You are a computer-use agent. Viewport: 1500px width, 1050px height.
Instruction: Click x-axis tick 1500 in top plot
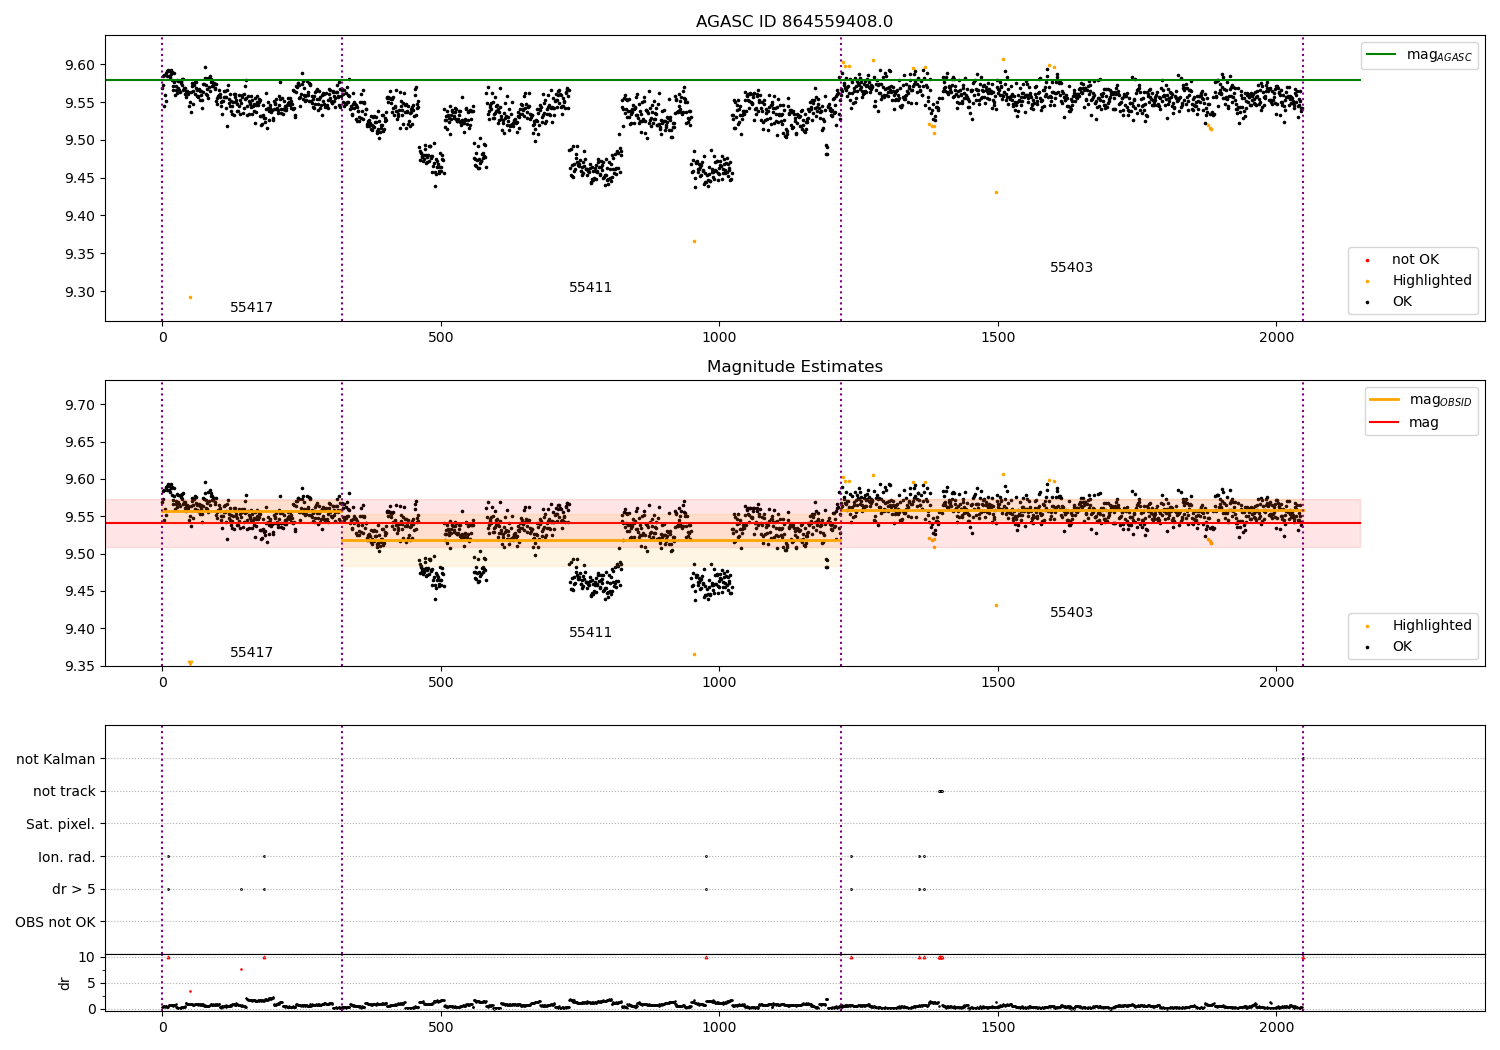[x=997, y=338]
